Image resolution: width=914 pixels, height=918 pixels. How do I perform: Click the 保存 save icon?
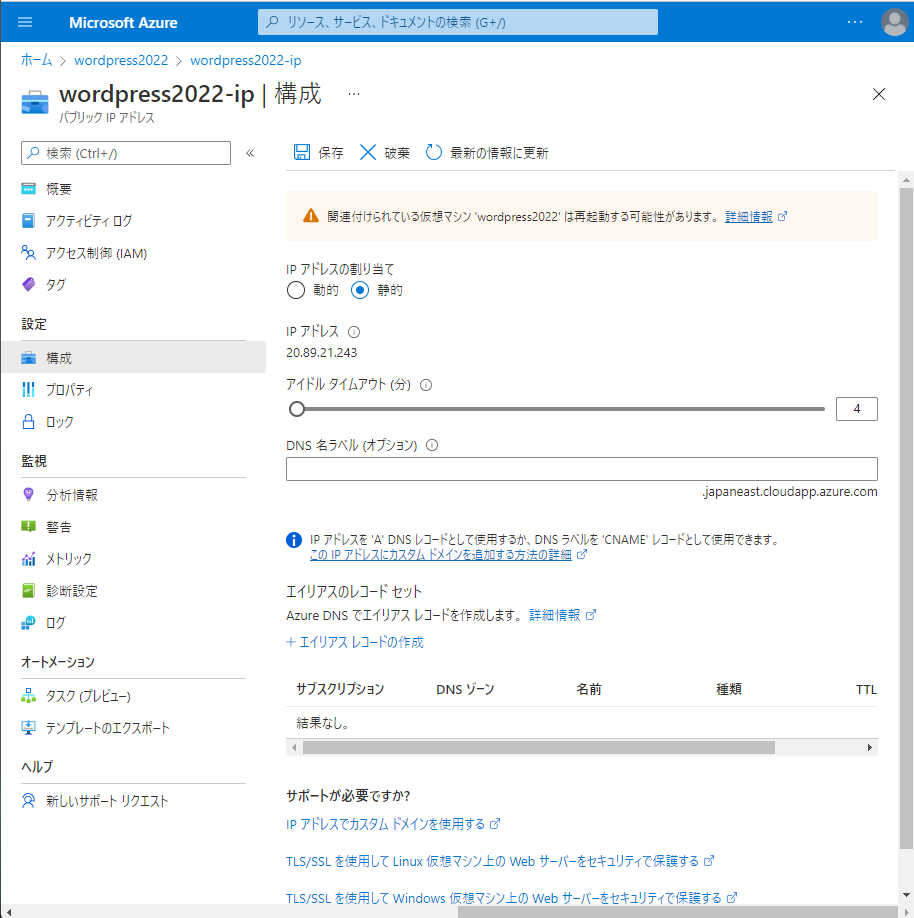tap(302, 153)
